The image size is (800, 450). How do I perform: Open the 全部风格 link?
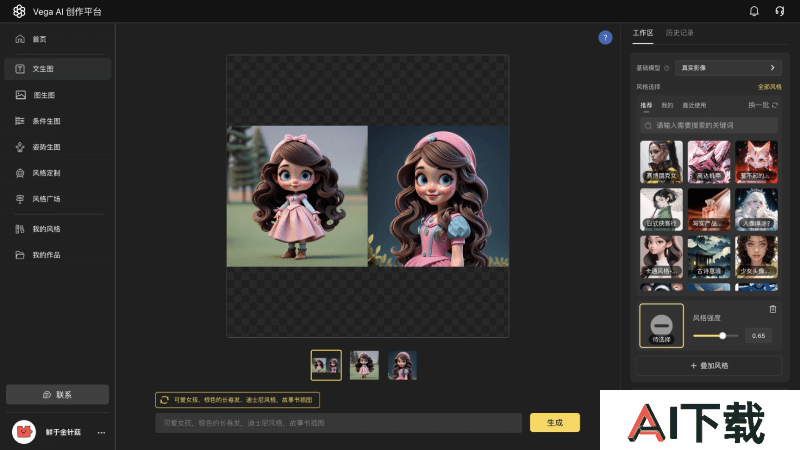point(769,87)
